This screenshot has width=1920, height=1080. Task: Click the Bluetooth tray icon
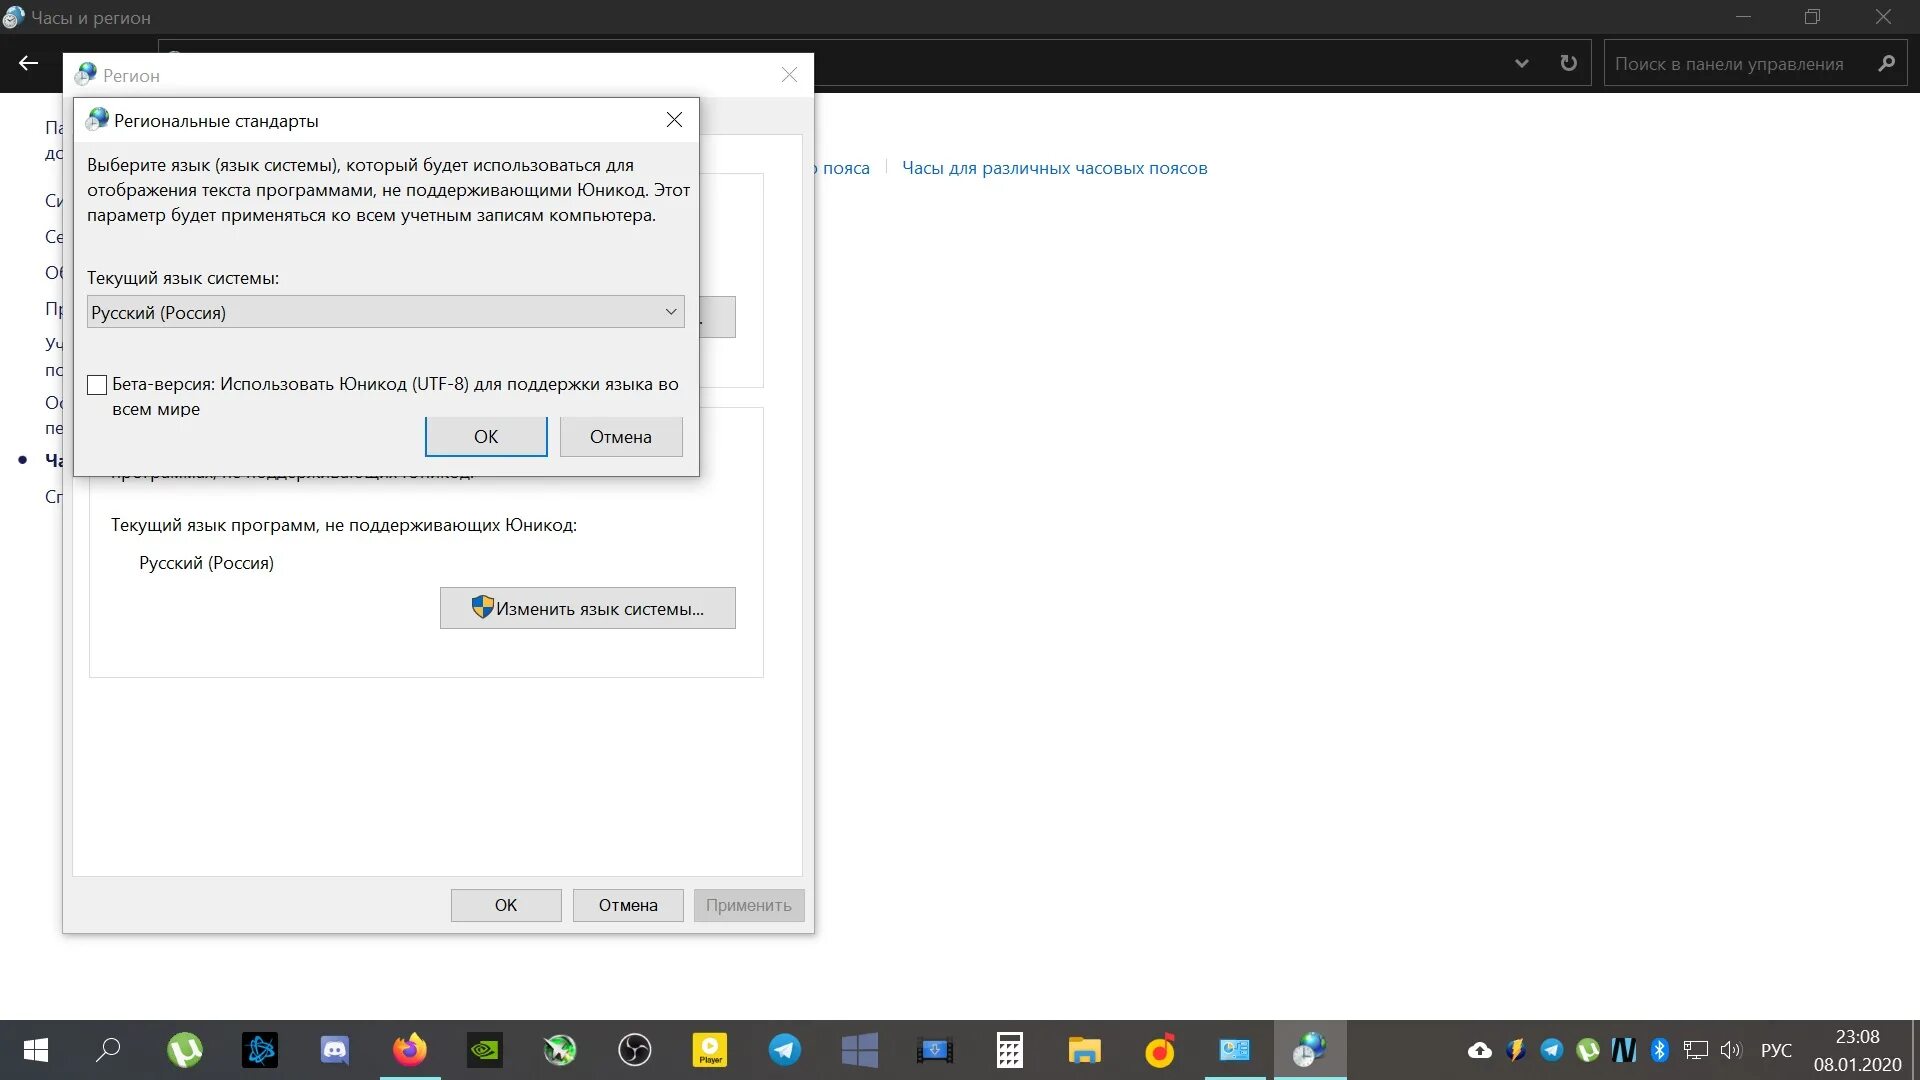point(1659,1050)
